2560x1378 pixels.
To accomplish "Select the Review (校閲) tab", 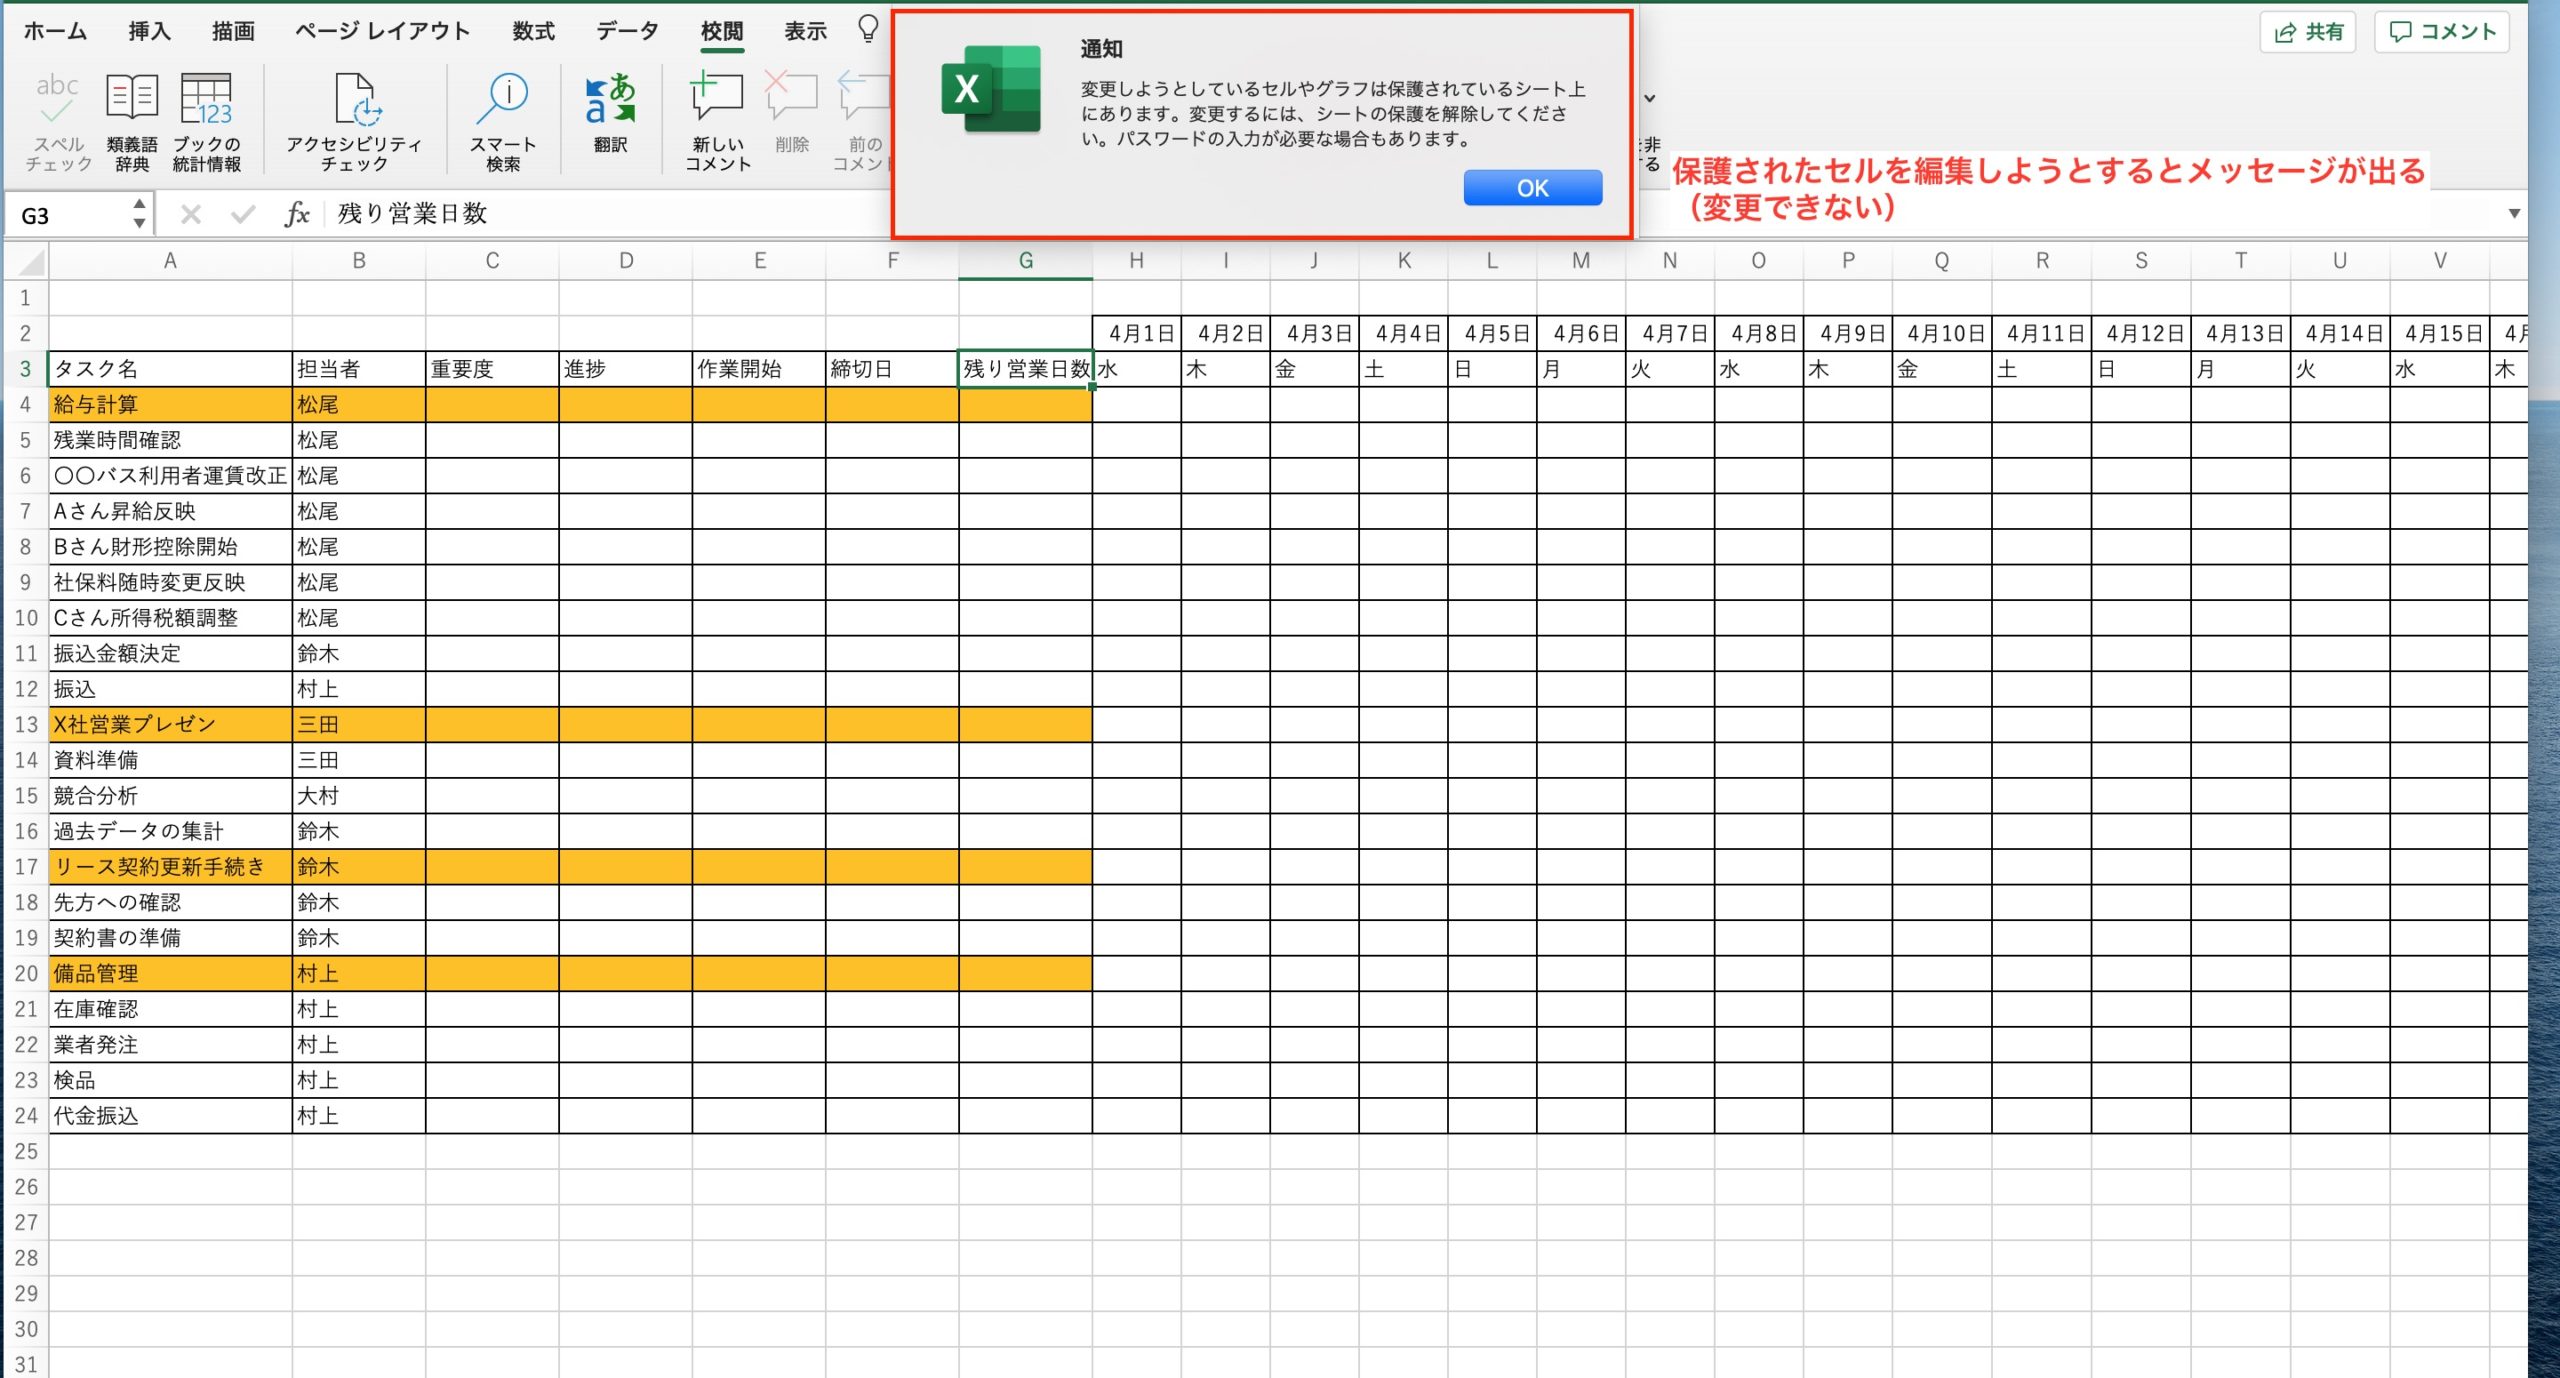I will point(722,31).
